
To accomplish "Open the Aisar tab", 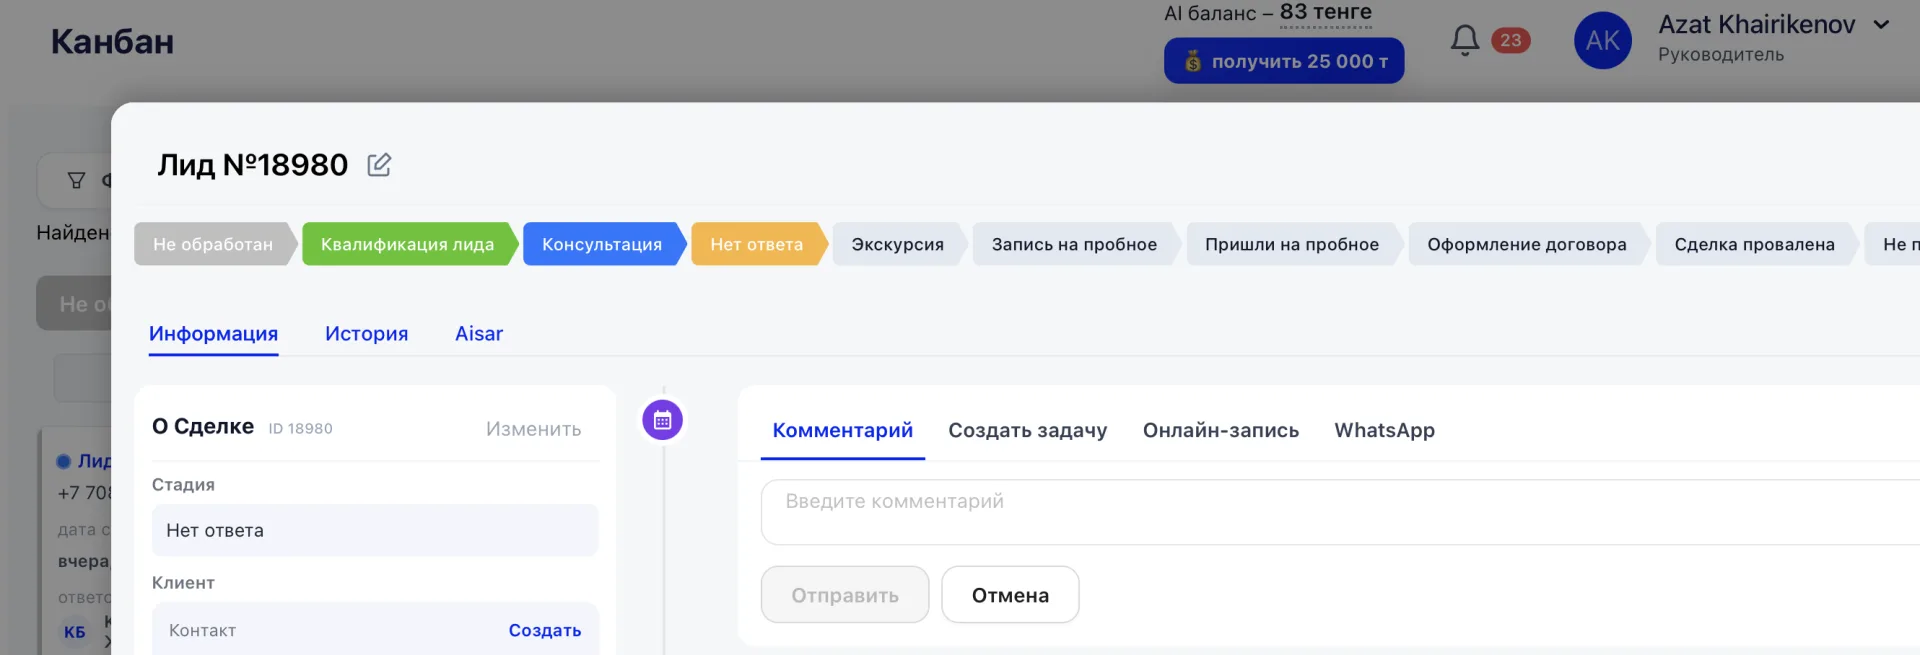I will pos(479,334).
